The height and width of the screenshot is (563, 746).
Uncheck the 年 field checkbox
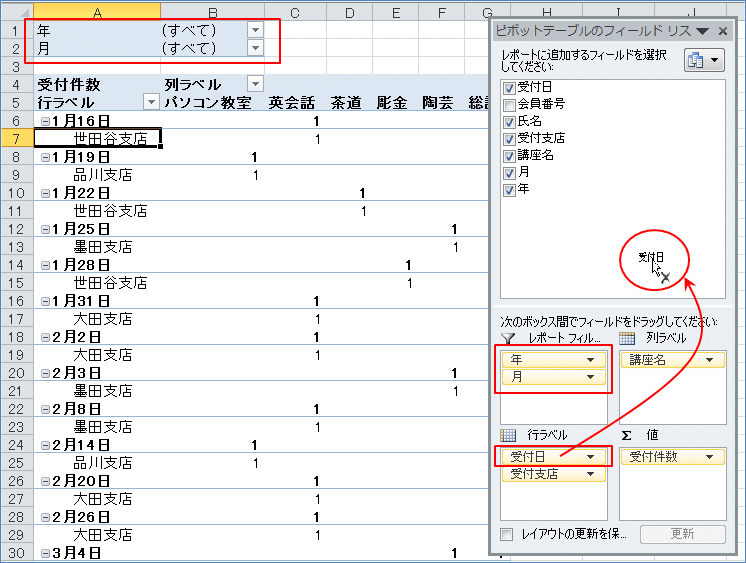pos(509,190)
